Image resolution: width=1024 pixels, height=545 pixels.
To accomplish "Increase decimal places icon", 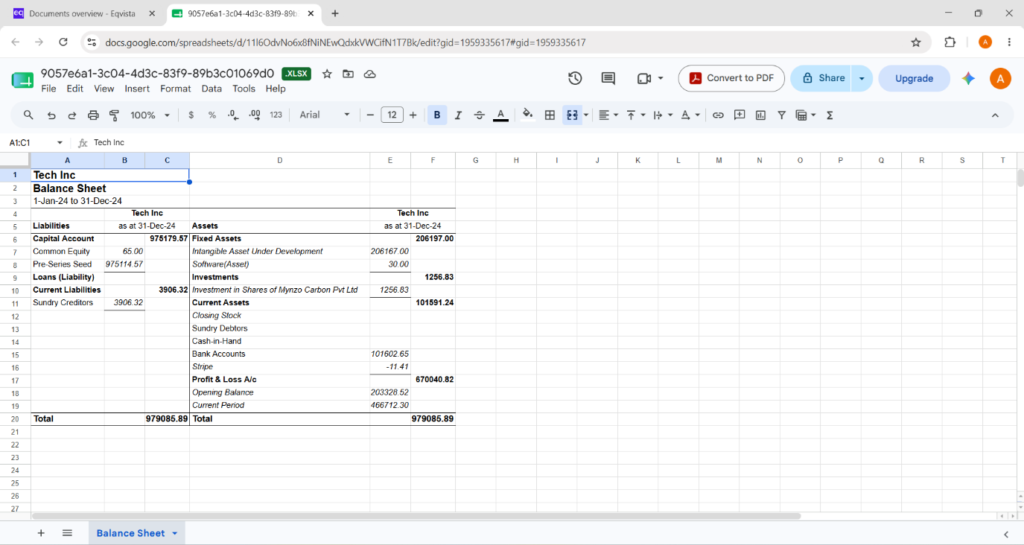I will click(255, 115).
